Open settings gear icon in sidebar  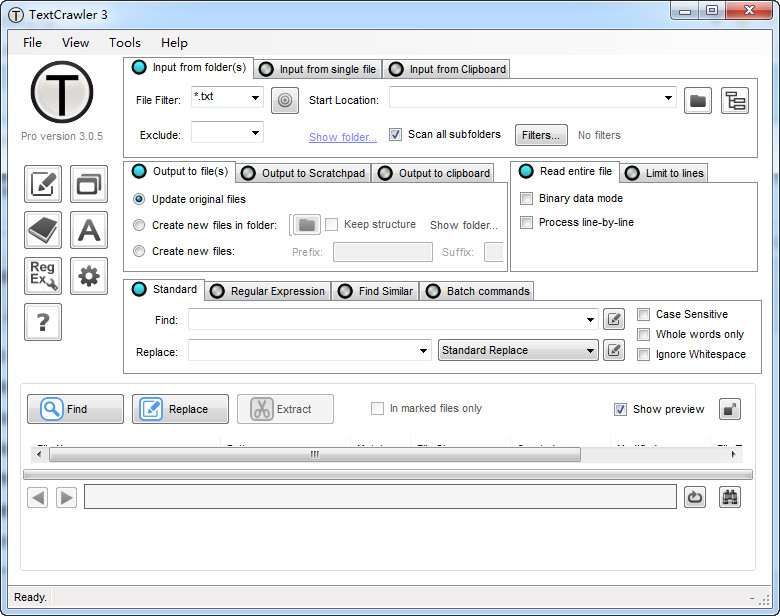tap(89, 276)
